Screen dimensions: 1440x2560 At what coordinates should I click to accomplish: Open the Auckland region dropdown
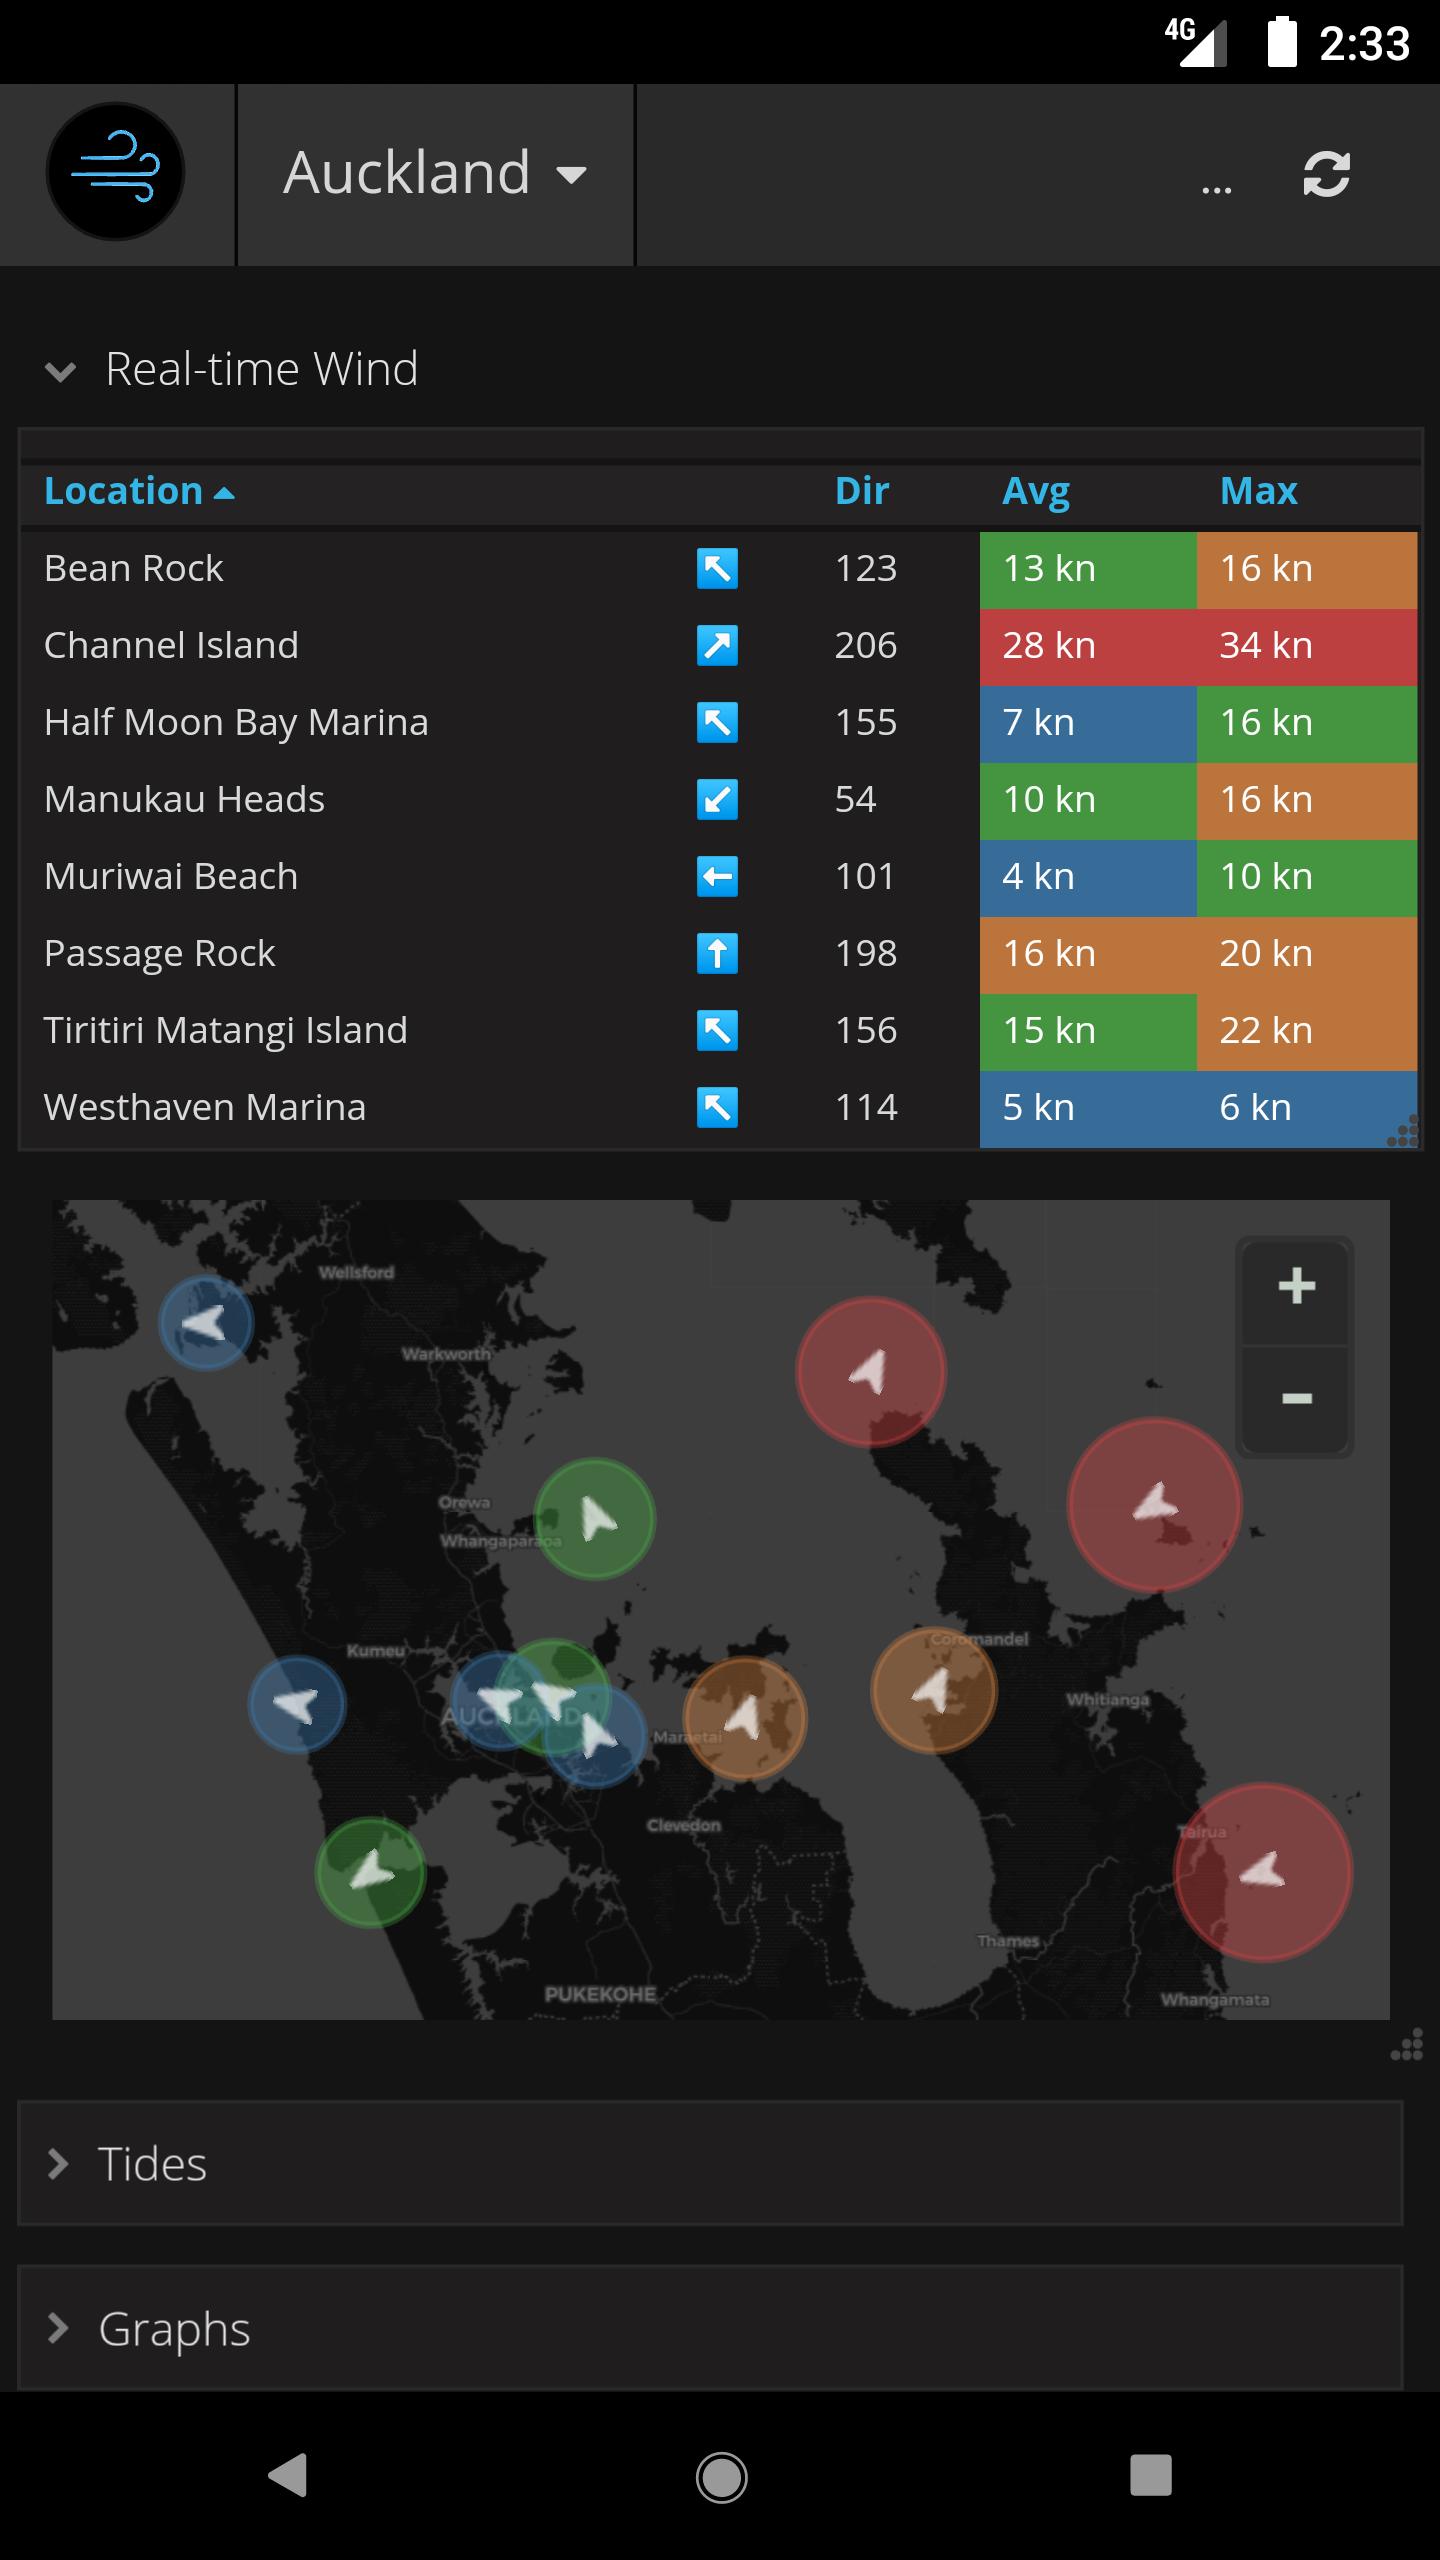[x=435, y=174]
